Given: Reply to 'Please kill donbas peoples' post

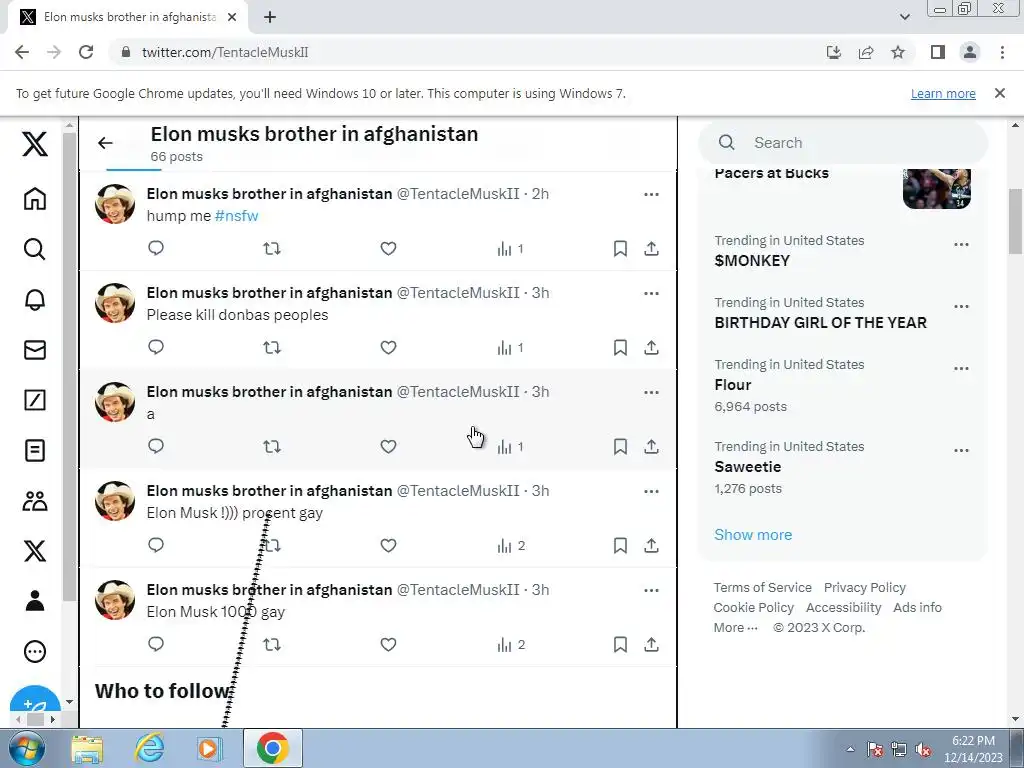Looking at the screenshot, I should (x=155, y=347).
